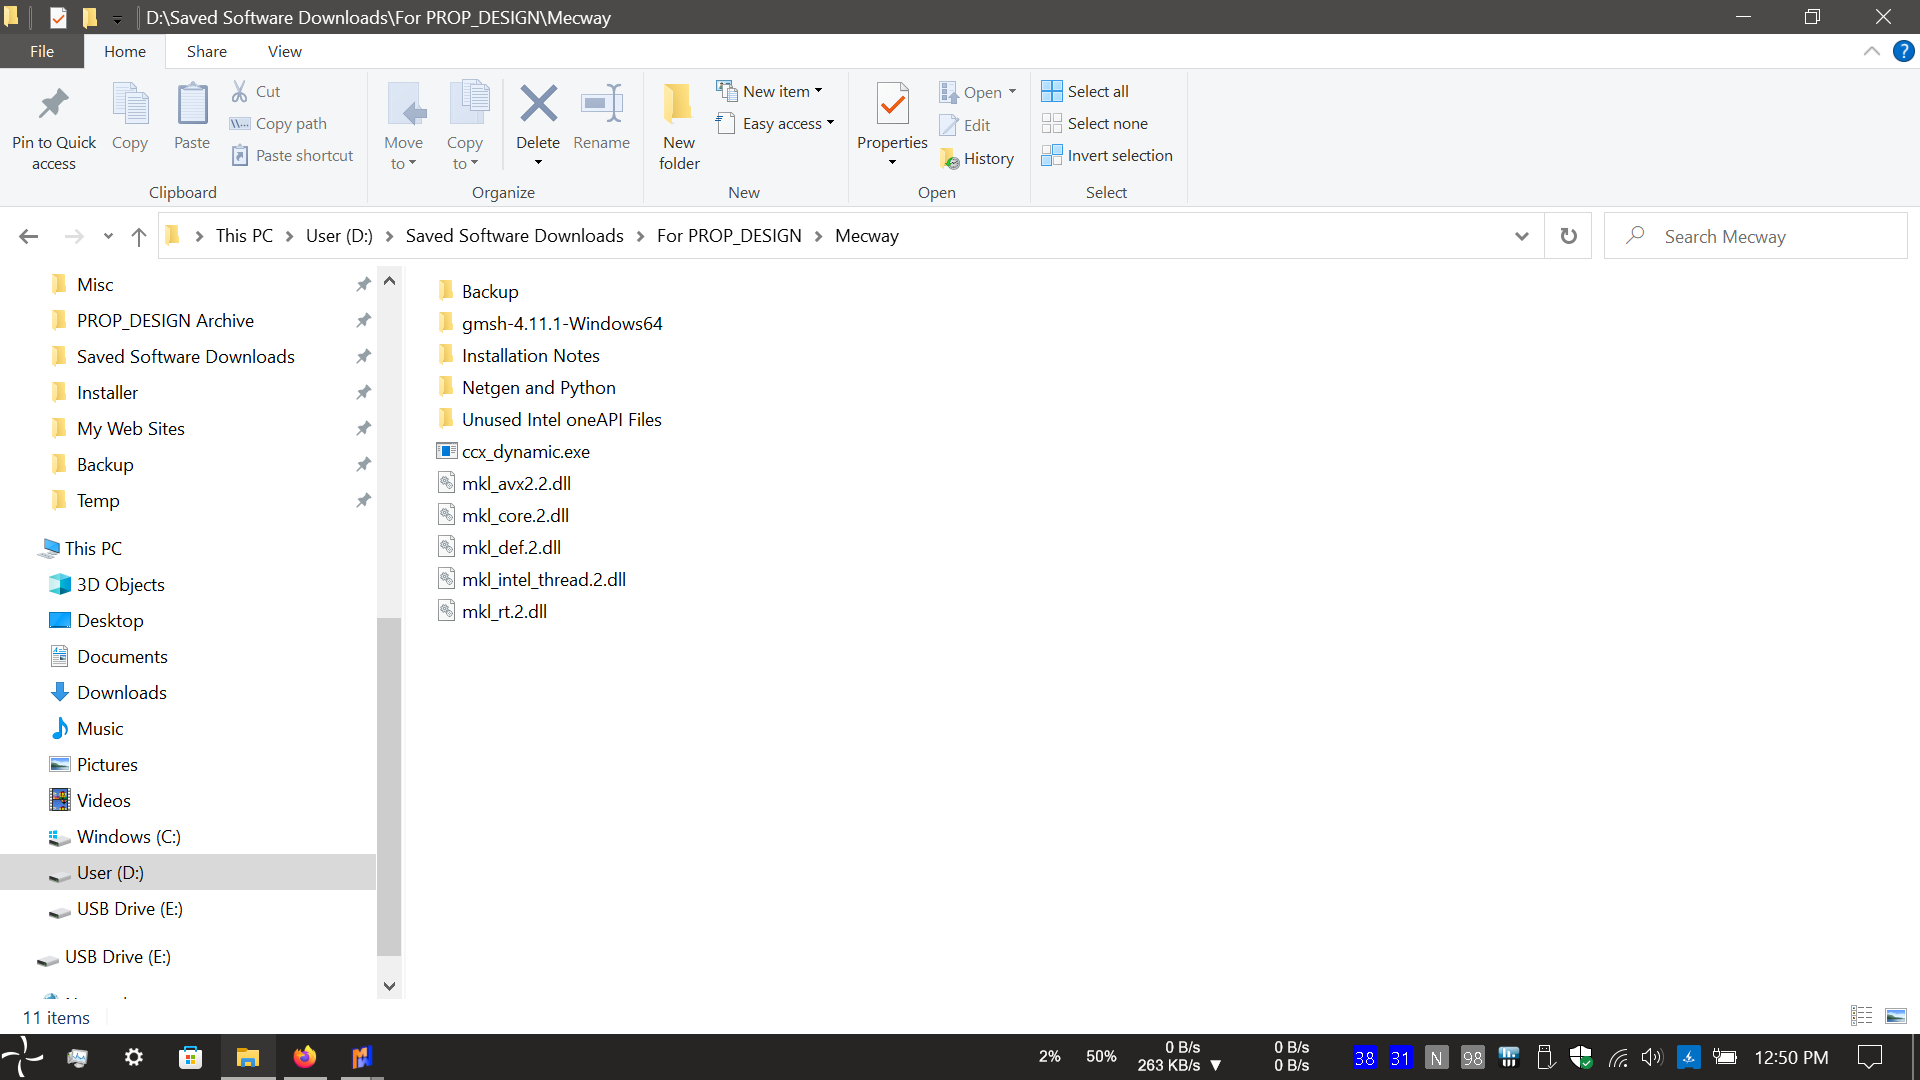The width and height of the screenshot is (1920, 1080).
Task: Click For PROP_DESIGN in the address breadcrumb
Action: pos(729,236)
